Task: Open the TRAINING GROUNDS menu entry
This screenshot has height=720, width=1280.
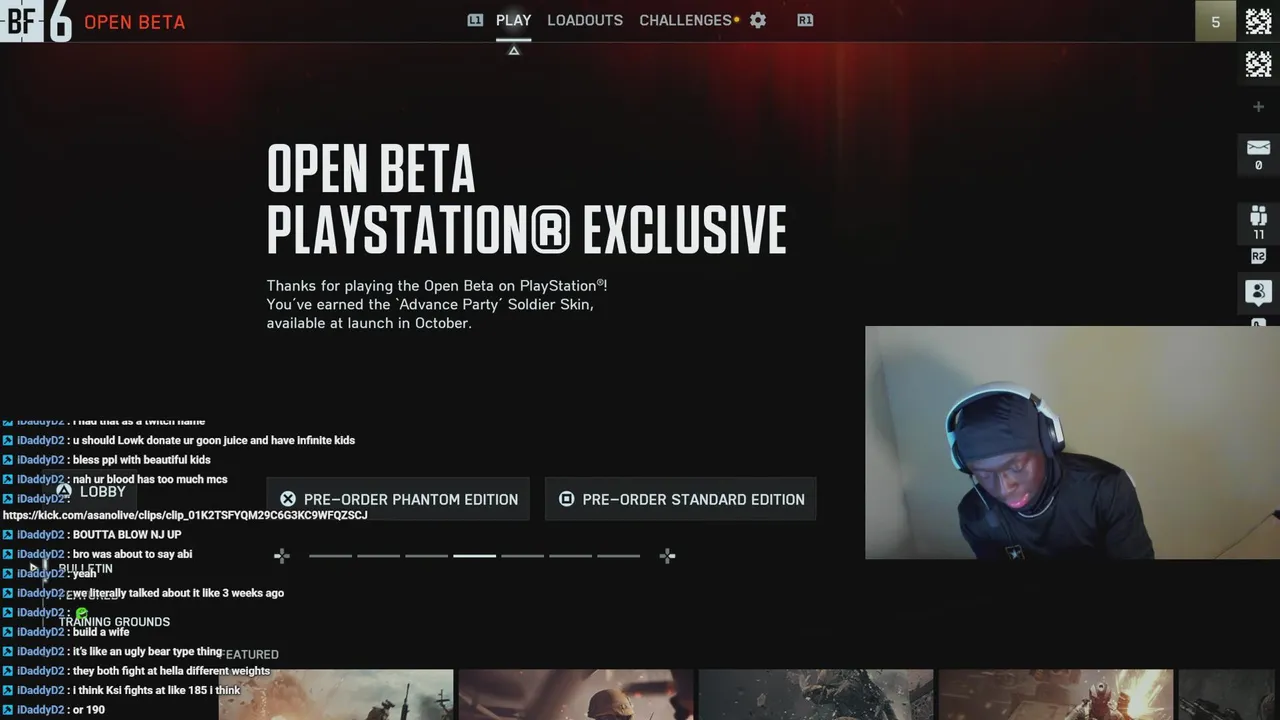Action: point(114,622)
